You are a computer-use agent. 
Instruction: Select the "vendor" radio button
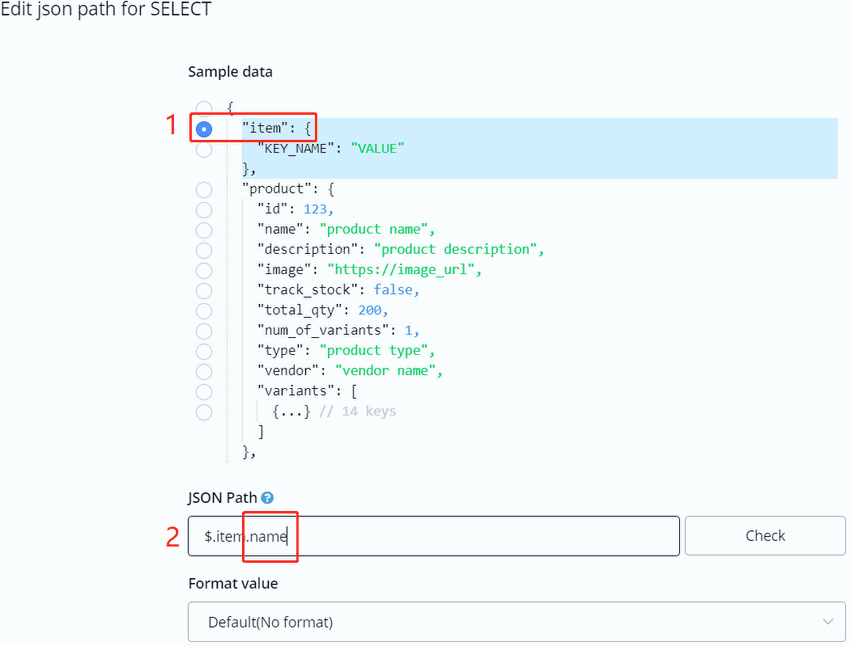[204, 371]
